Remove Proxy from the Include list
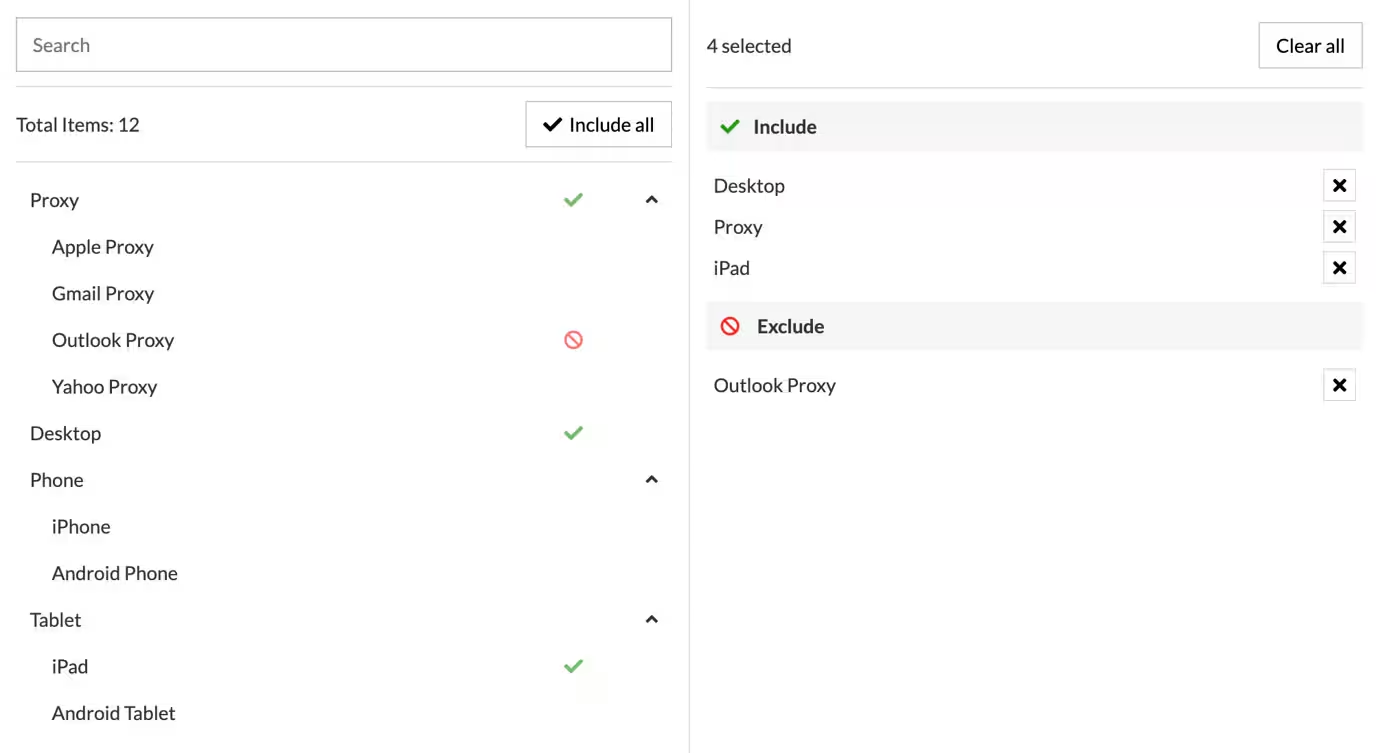Viewport: 1376px width, 753px height. pyautogui.click(x=1339, y=227)
